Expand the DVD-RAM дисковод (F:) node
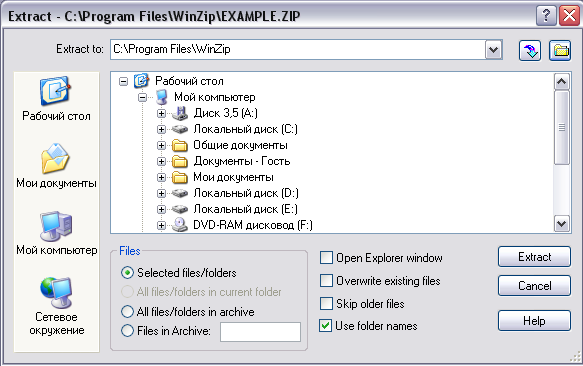 point(161,225)
